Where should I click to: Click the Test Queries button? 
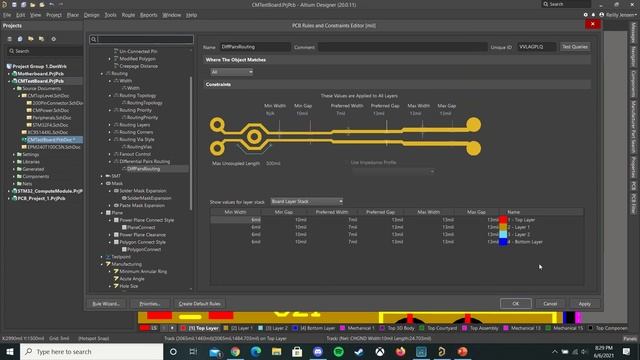(x=575, y=47)
